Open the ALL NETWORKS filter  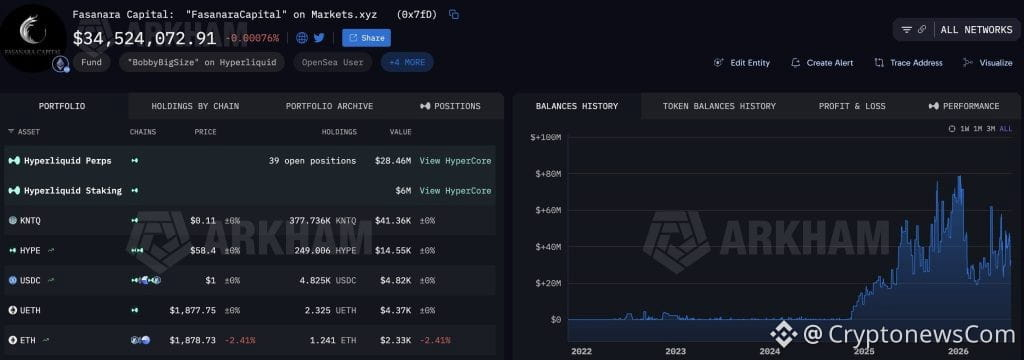[976, 29]
